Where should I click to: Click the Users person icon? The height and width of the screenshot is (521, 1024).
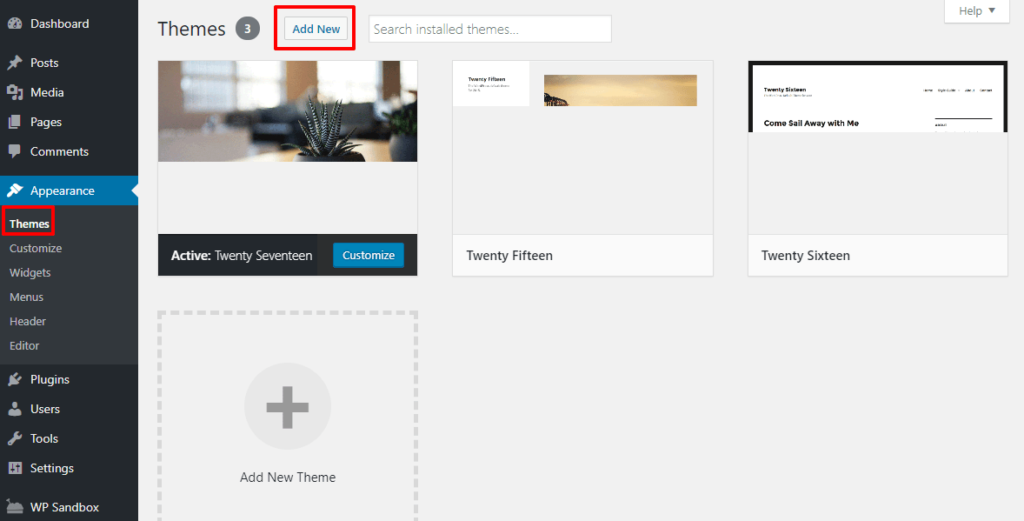click(x=14, y=409)
